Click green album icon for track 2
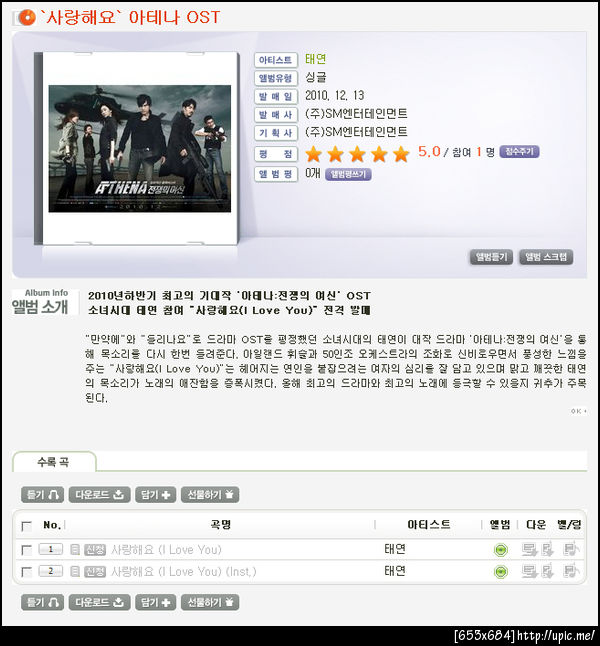 coord(501,571)
